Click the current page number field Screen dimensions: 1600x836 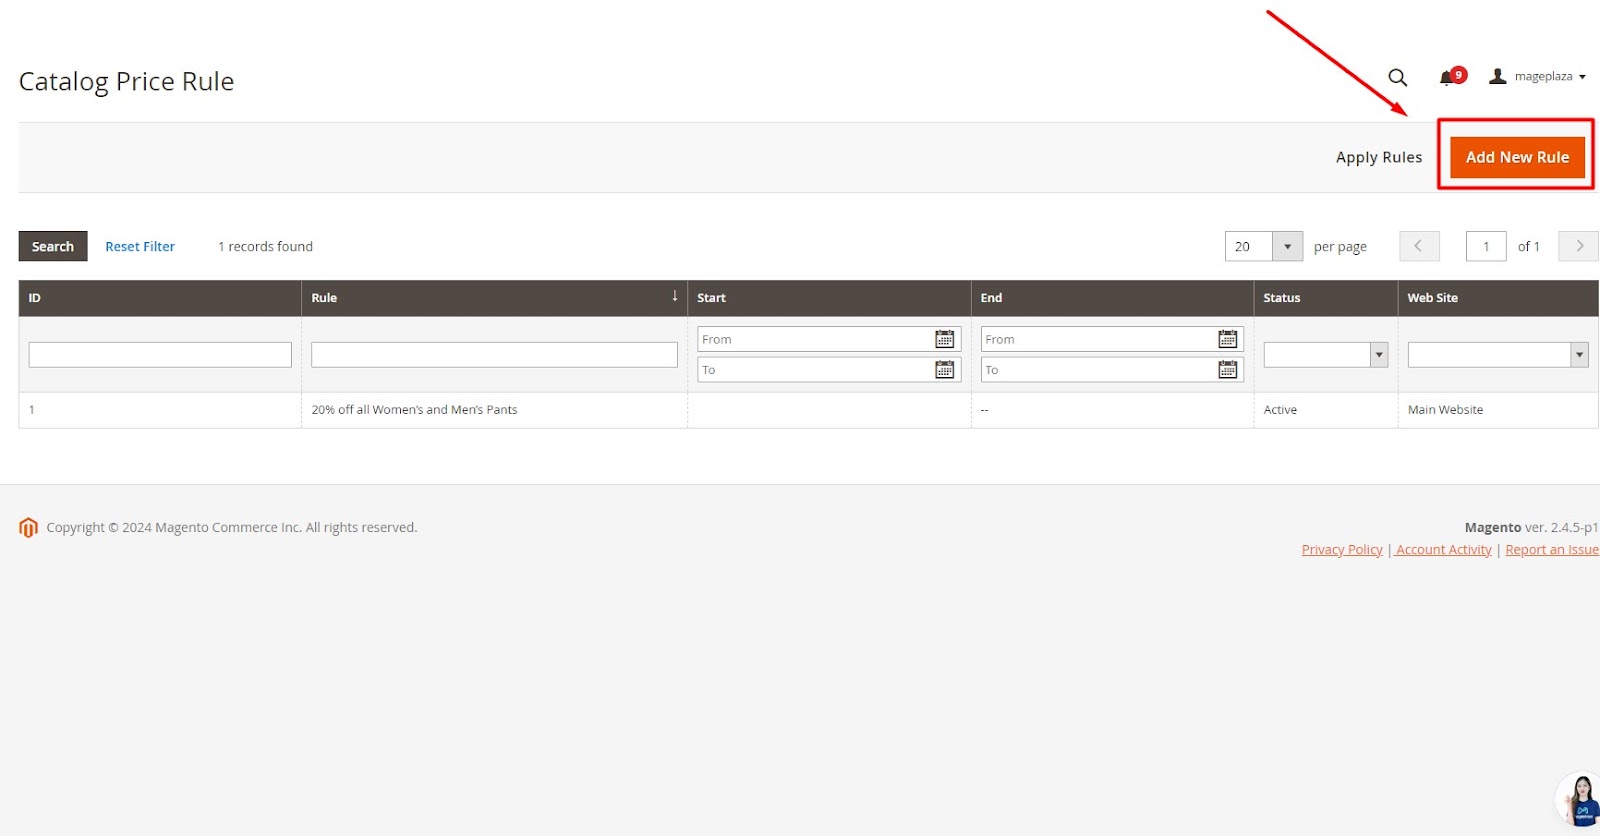pyautogui.click(x=1486, y=246)
